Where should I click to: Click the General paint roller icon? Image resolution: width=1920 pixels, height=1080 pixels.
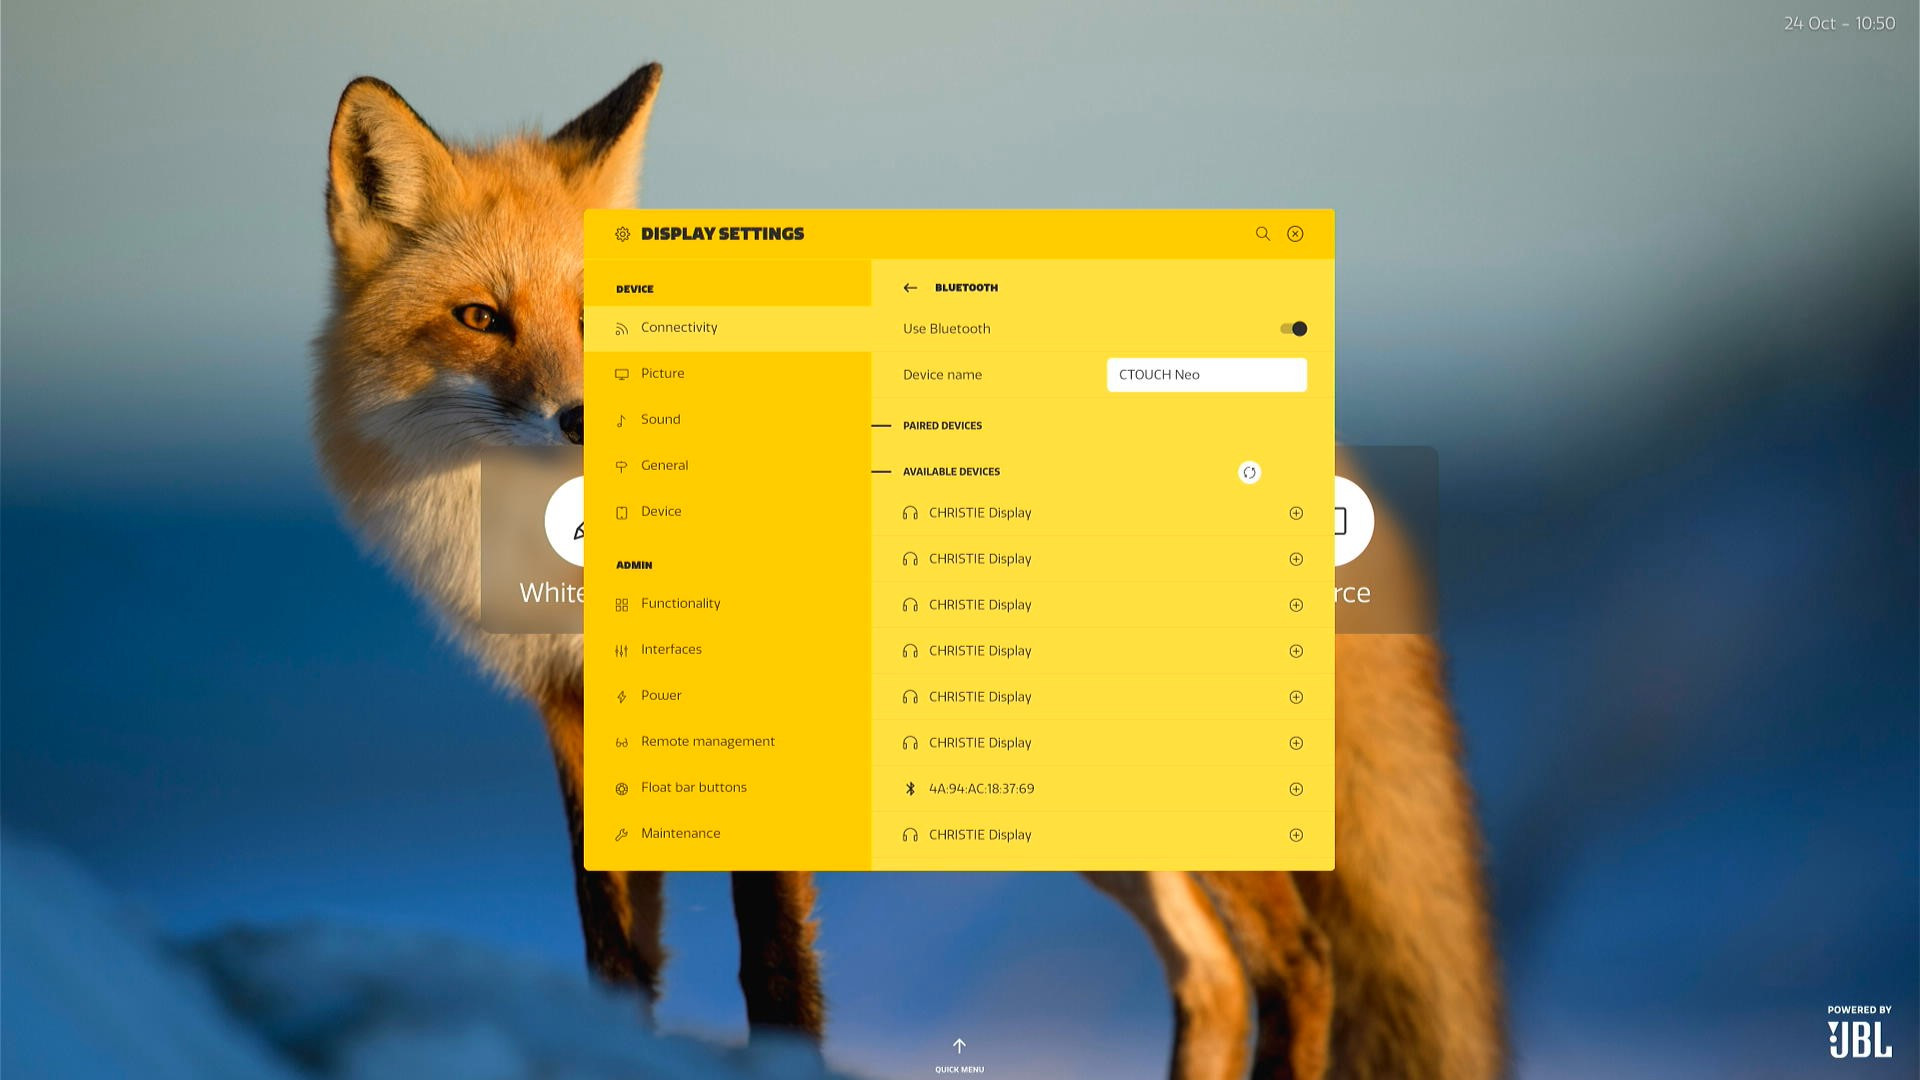point(621,467)
